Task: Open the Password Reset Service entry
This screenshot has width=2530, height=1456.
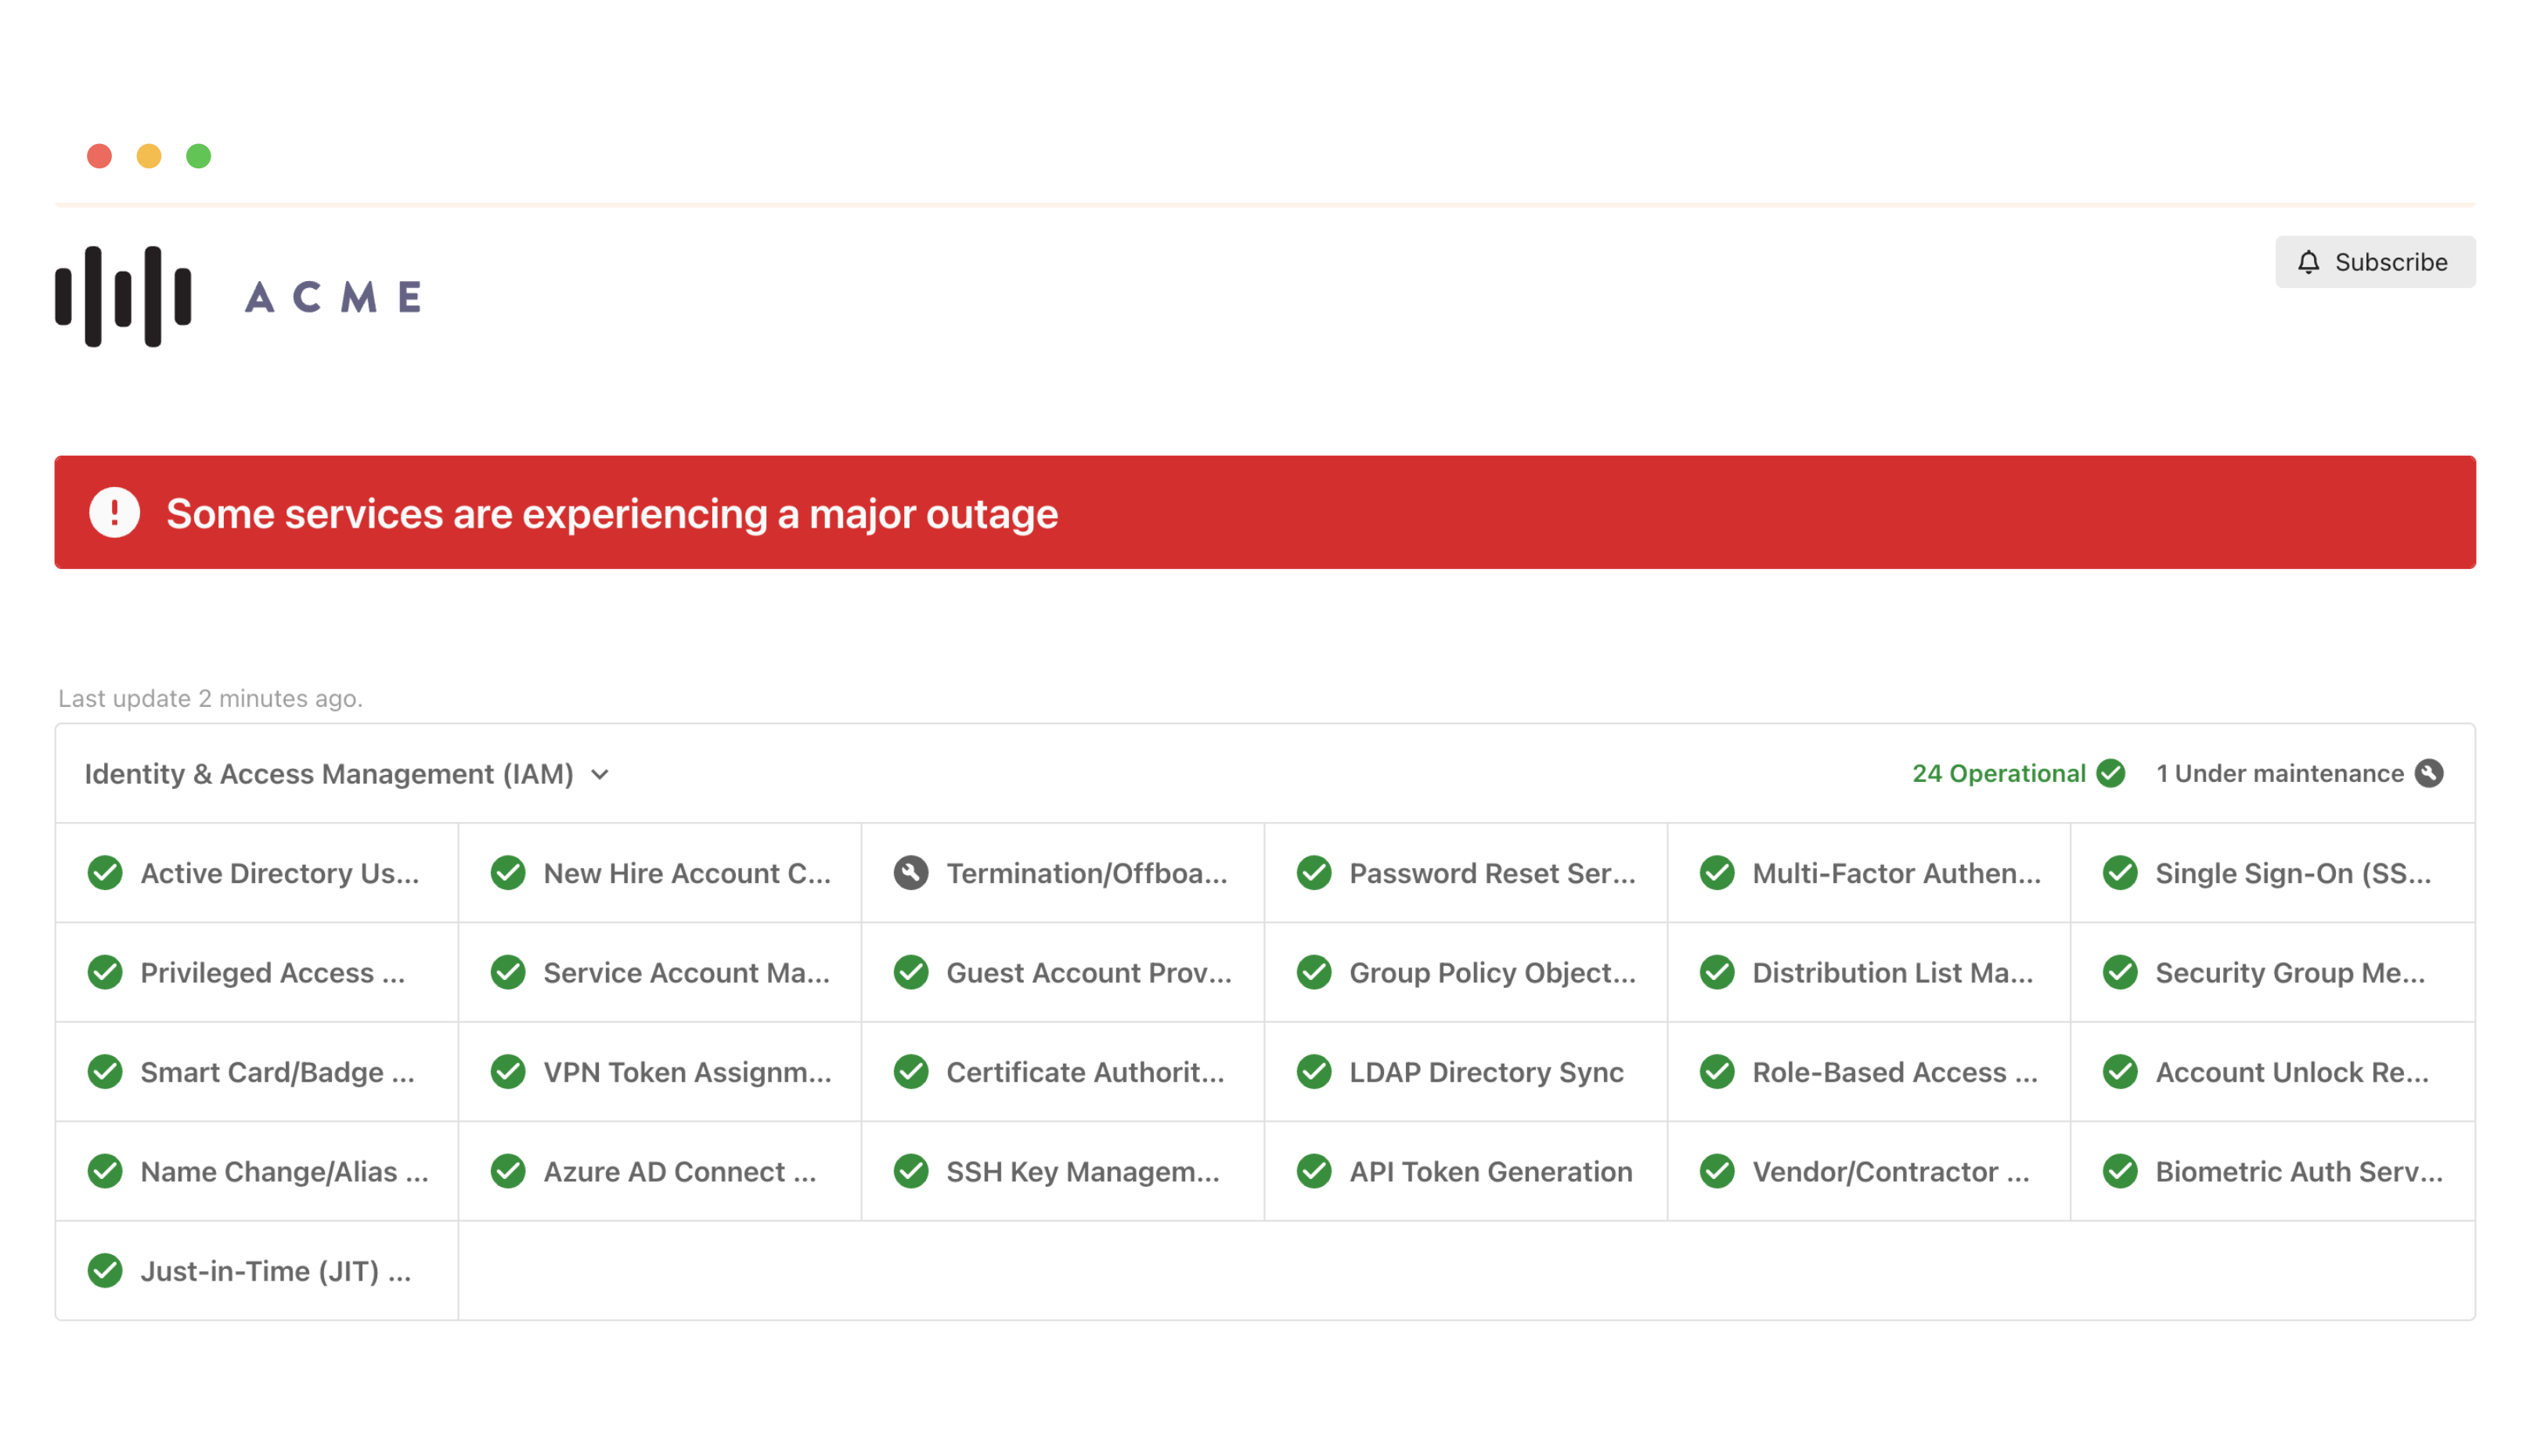Action: 1491,873
